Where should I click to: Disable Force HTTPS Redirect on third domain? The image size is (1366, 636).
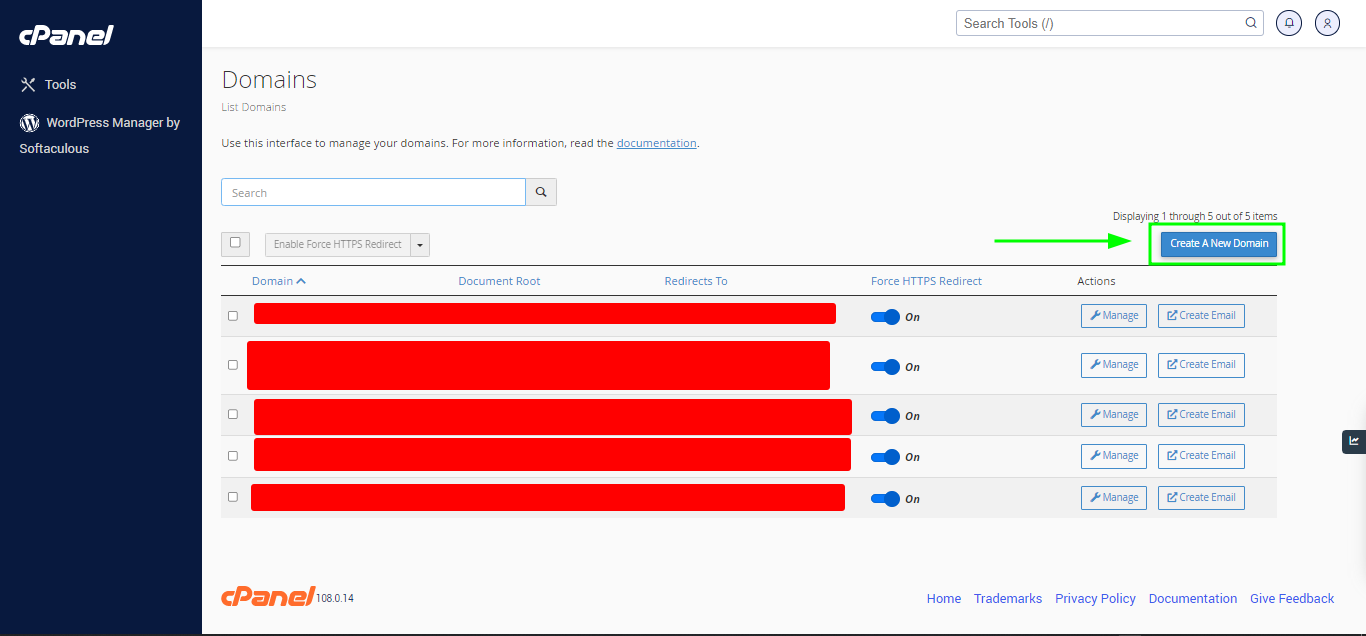885,416
